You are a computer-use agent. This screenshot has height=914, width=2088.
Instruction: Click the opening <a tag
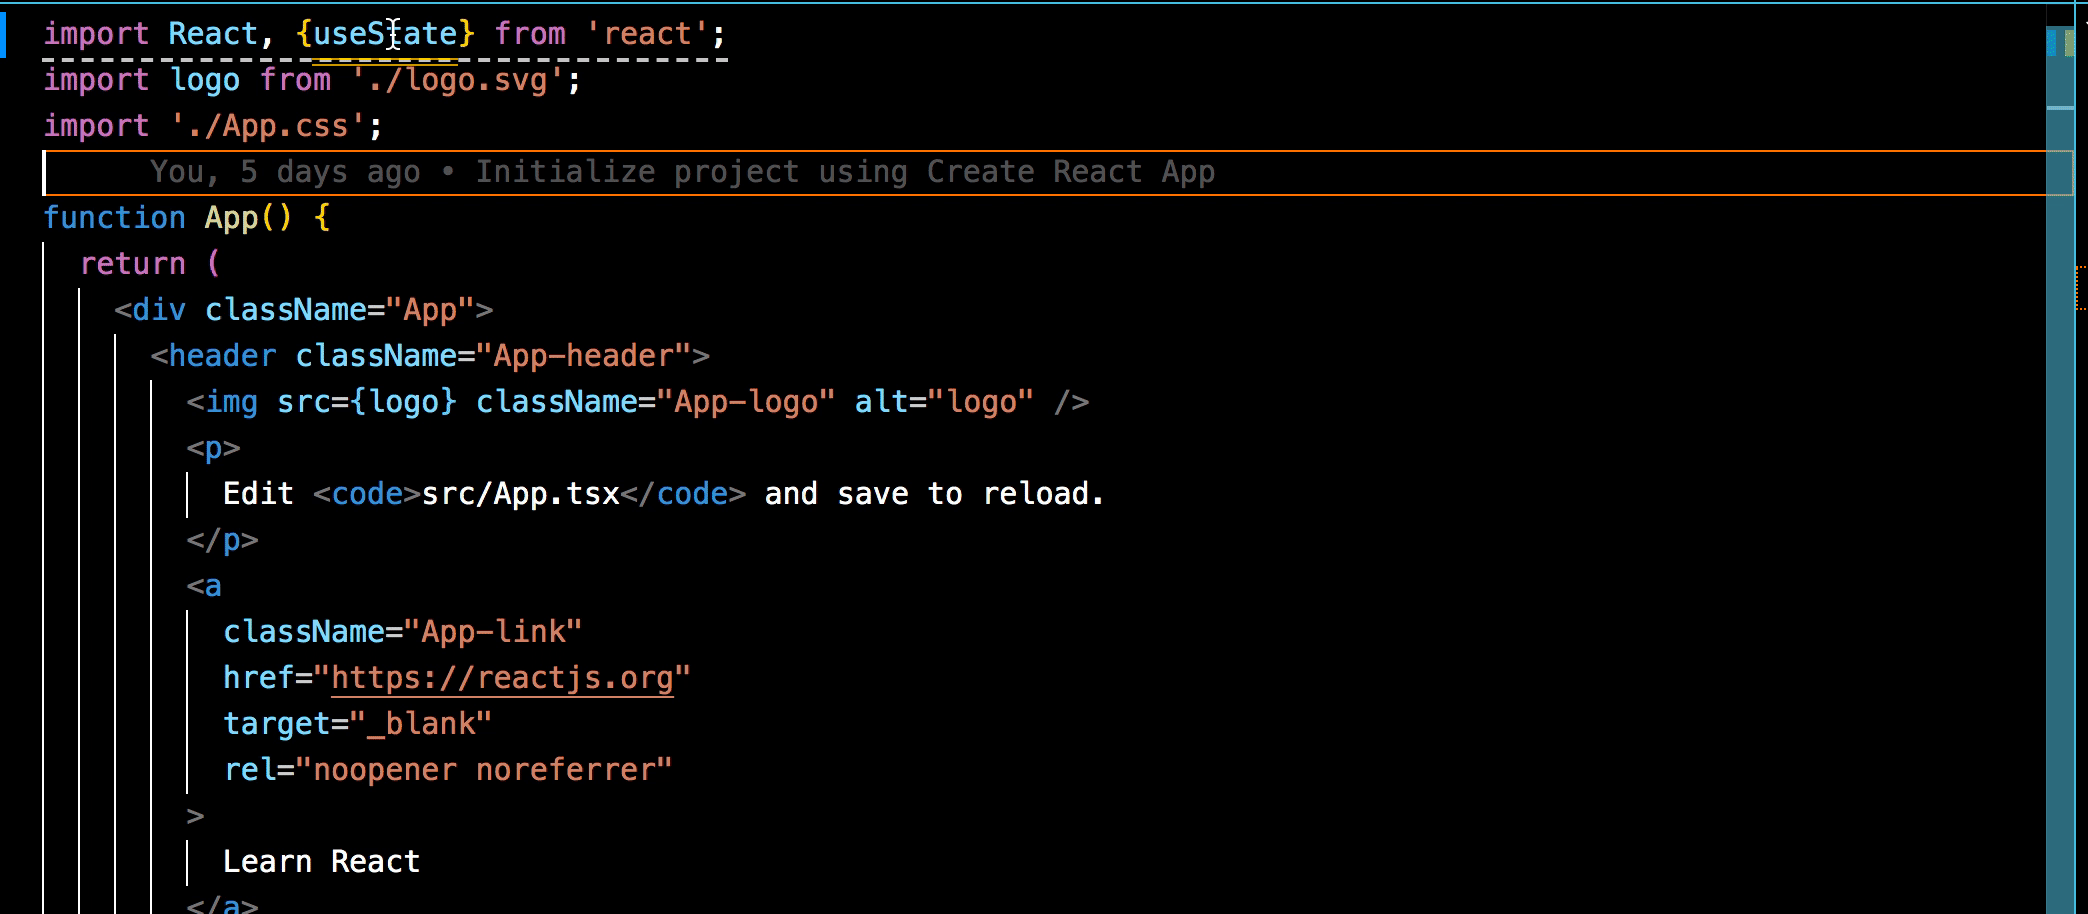click(204, 585)
